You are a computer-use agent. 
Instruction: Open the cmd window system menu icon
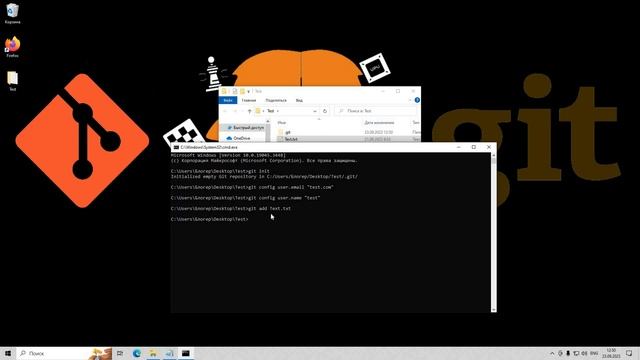click(x=176, y=147)
